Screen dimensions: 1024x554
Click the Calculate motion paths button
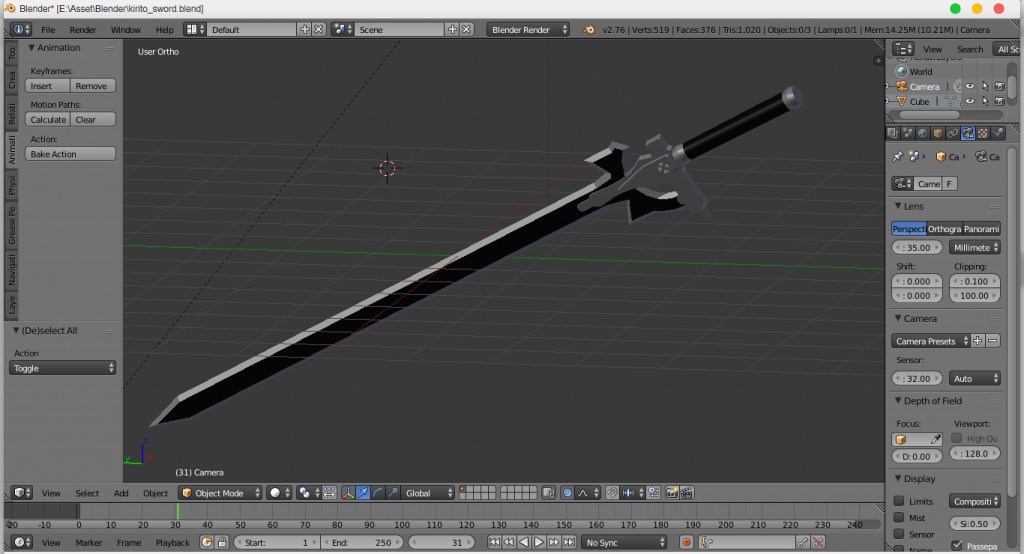48,120
